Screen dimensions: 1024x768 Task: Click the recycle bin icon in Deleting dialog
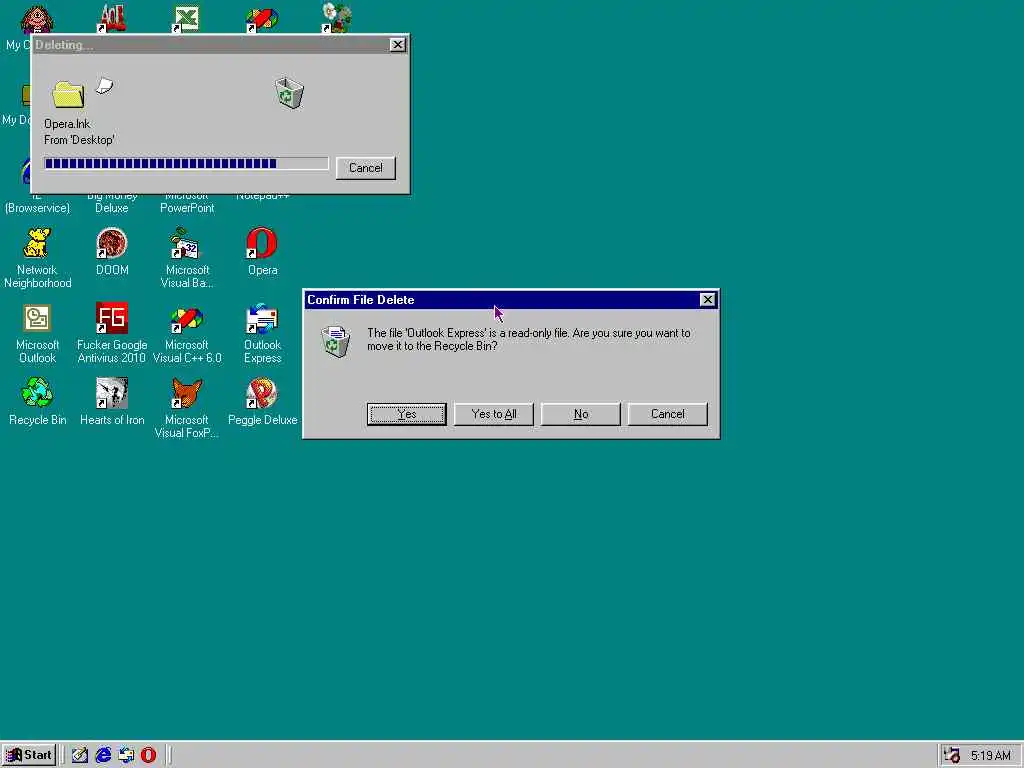point(289,93)
